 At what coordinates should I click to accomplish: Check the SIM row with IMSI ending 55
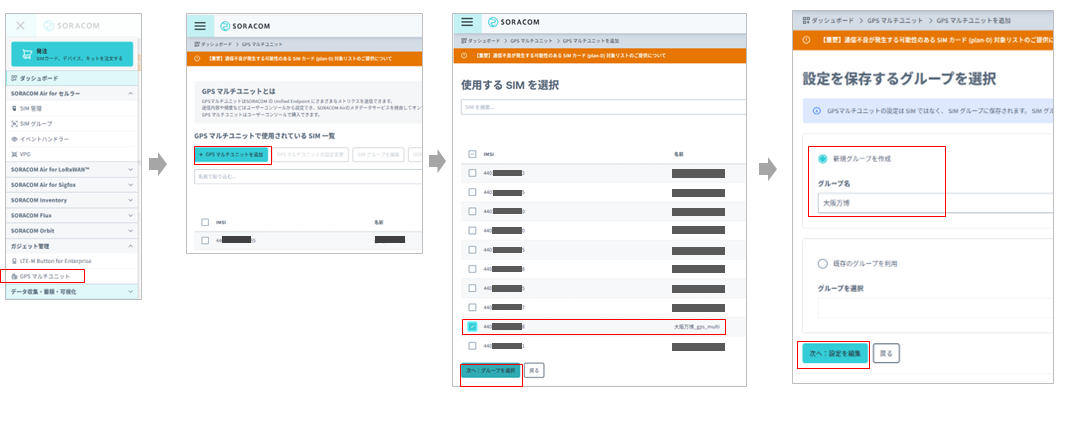pyautogui.click(x=205, y=240)
